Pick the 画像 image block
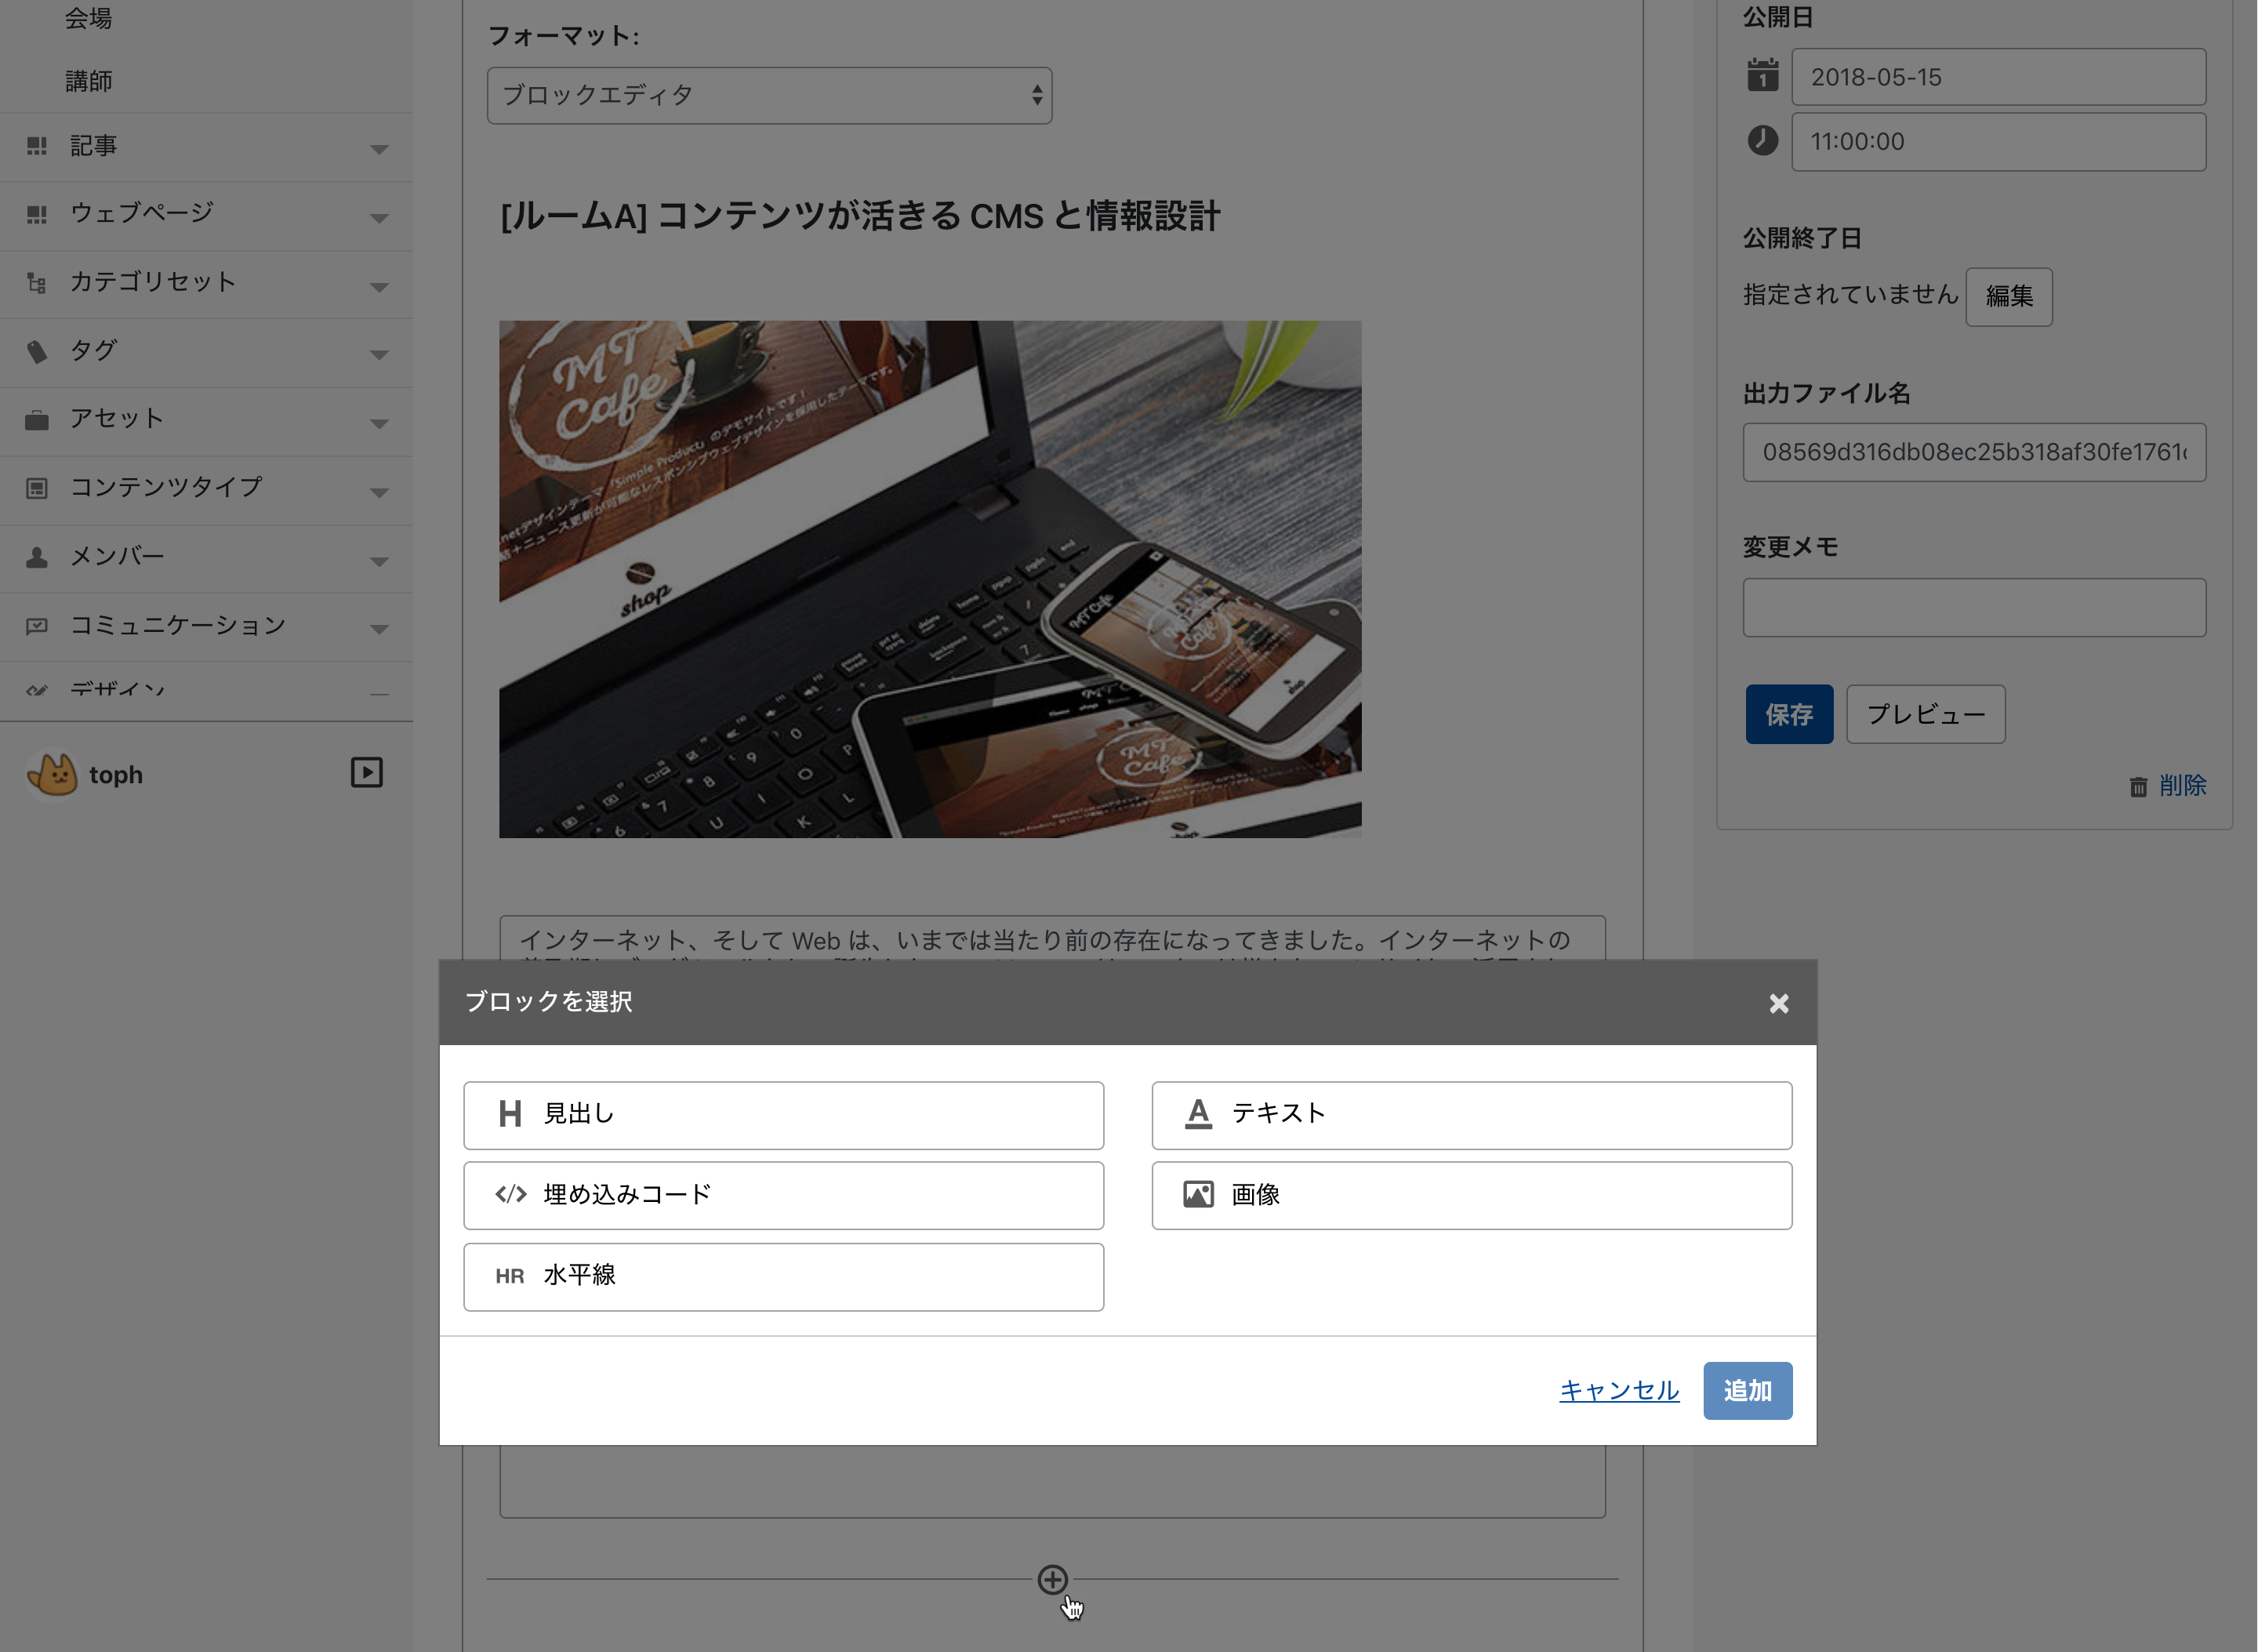 point(1471,1195)
